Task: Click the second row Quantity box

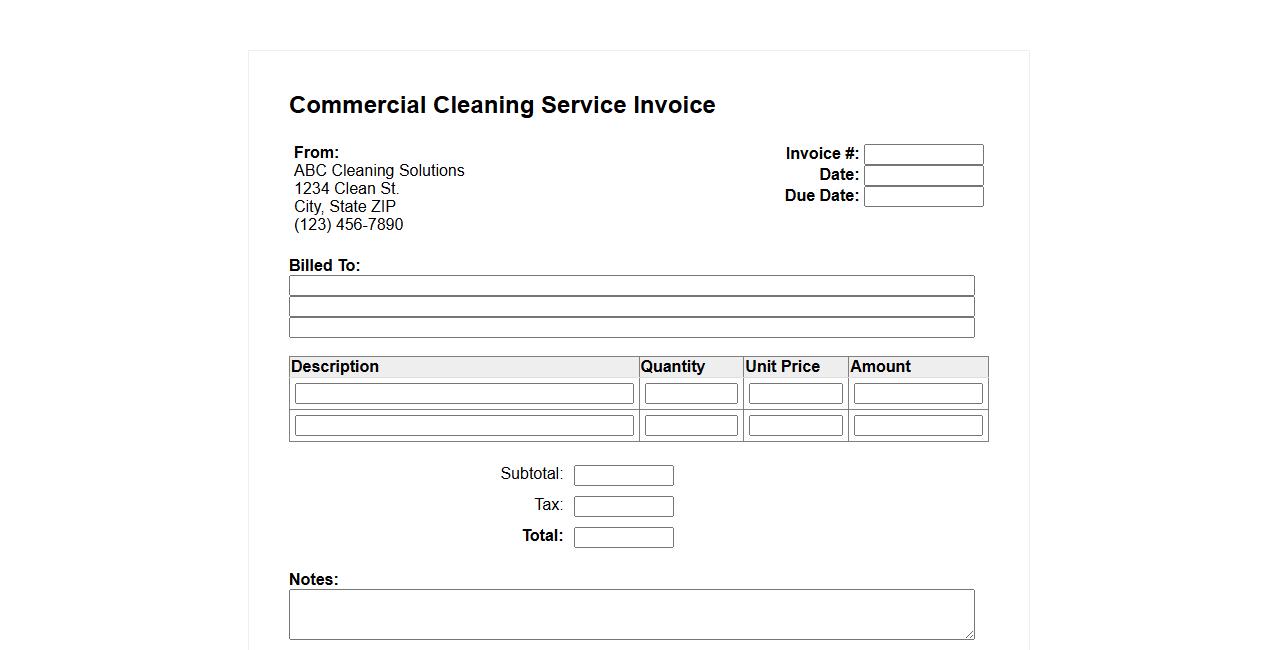Action: point(691,426)
